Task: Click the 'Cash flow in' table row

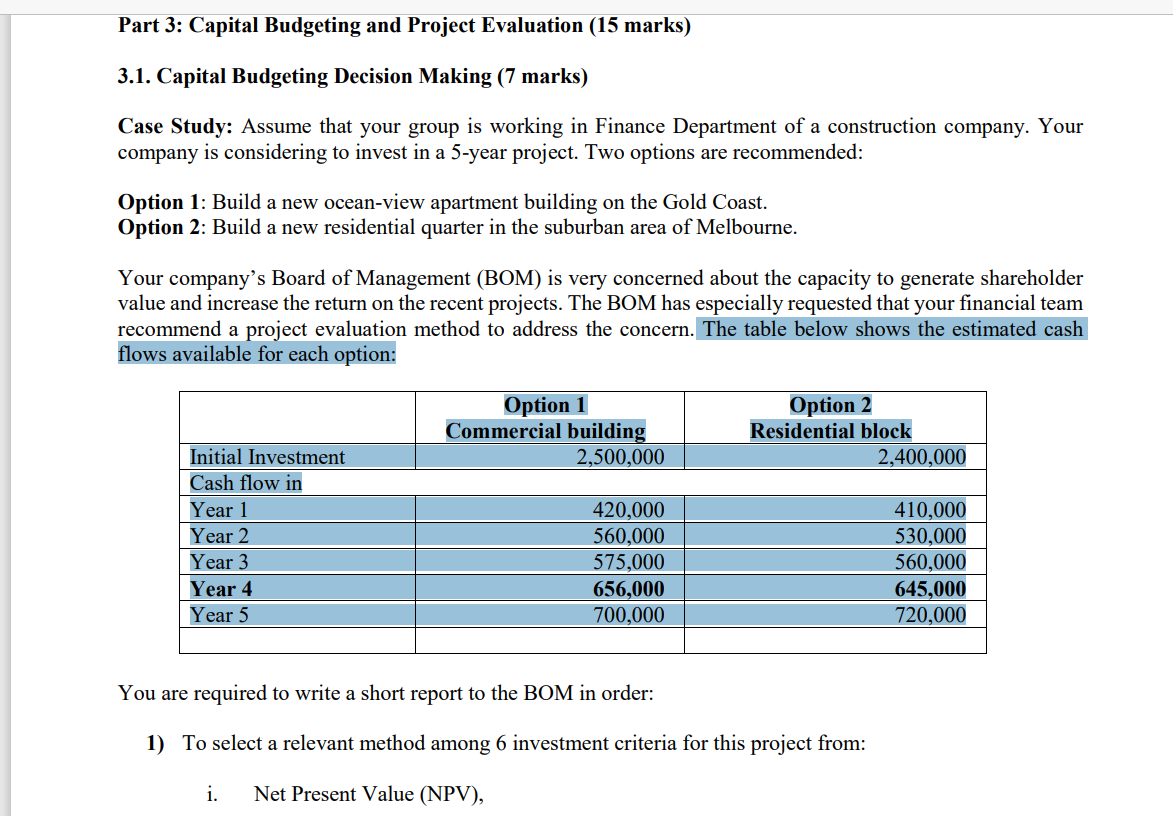Action: click(583, 483)
